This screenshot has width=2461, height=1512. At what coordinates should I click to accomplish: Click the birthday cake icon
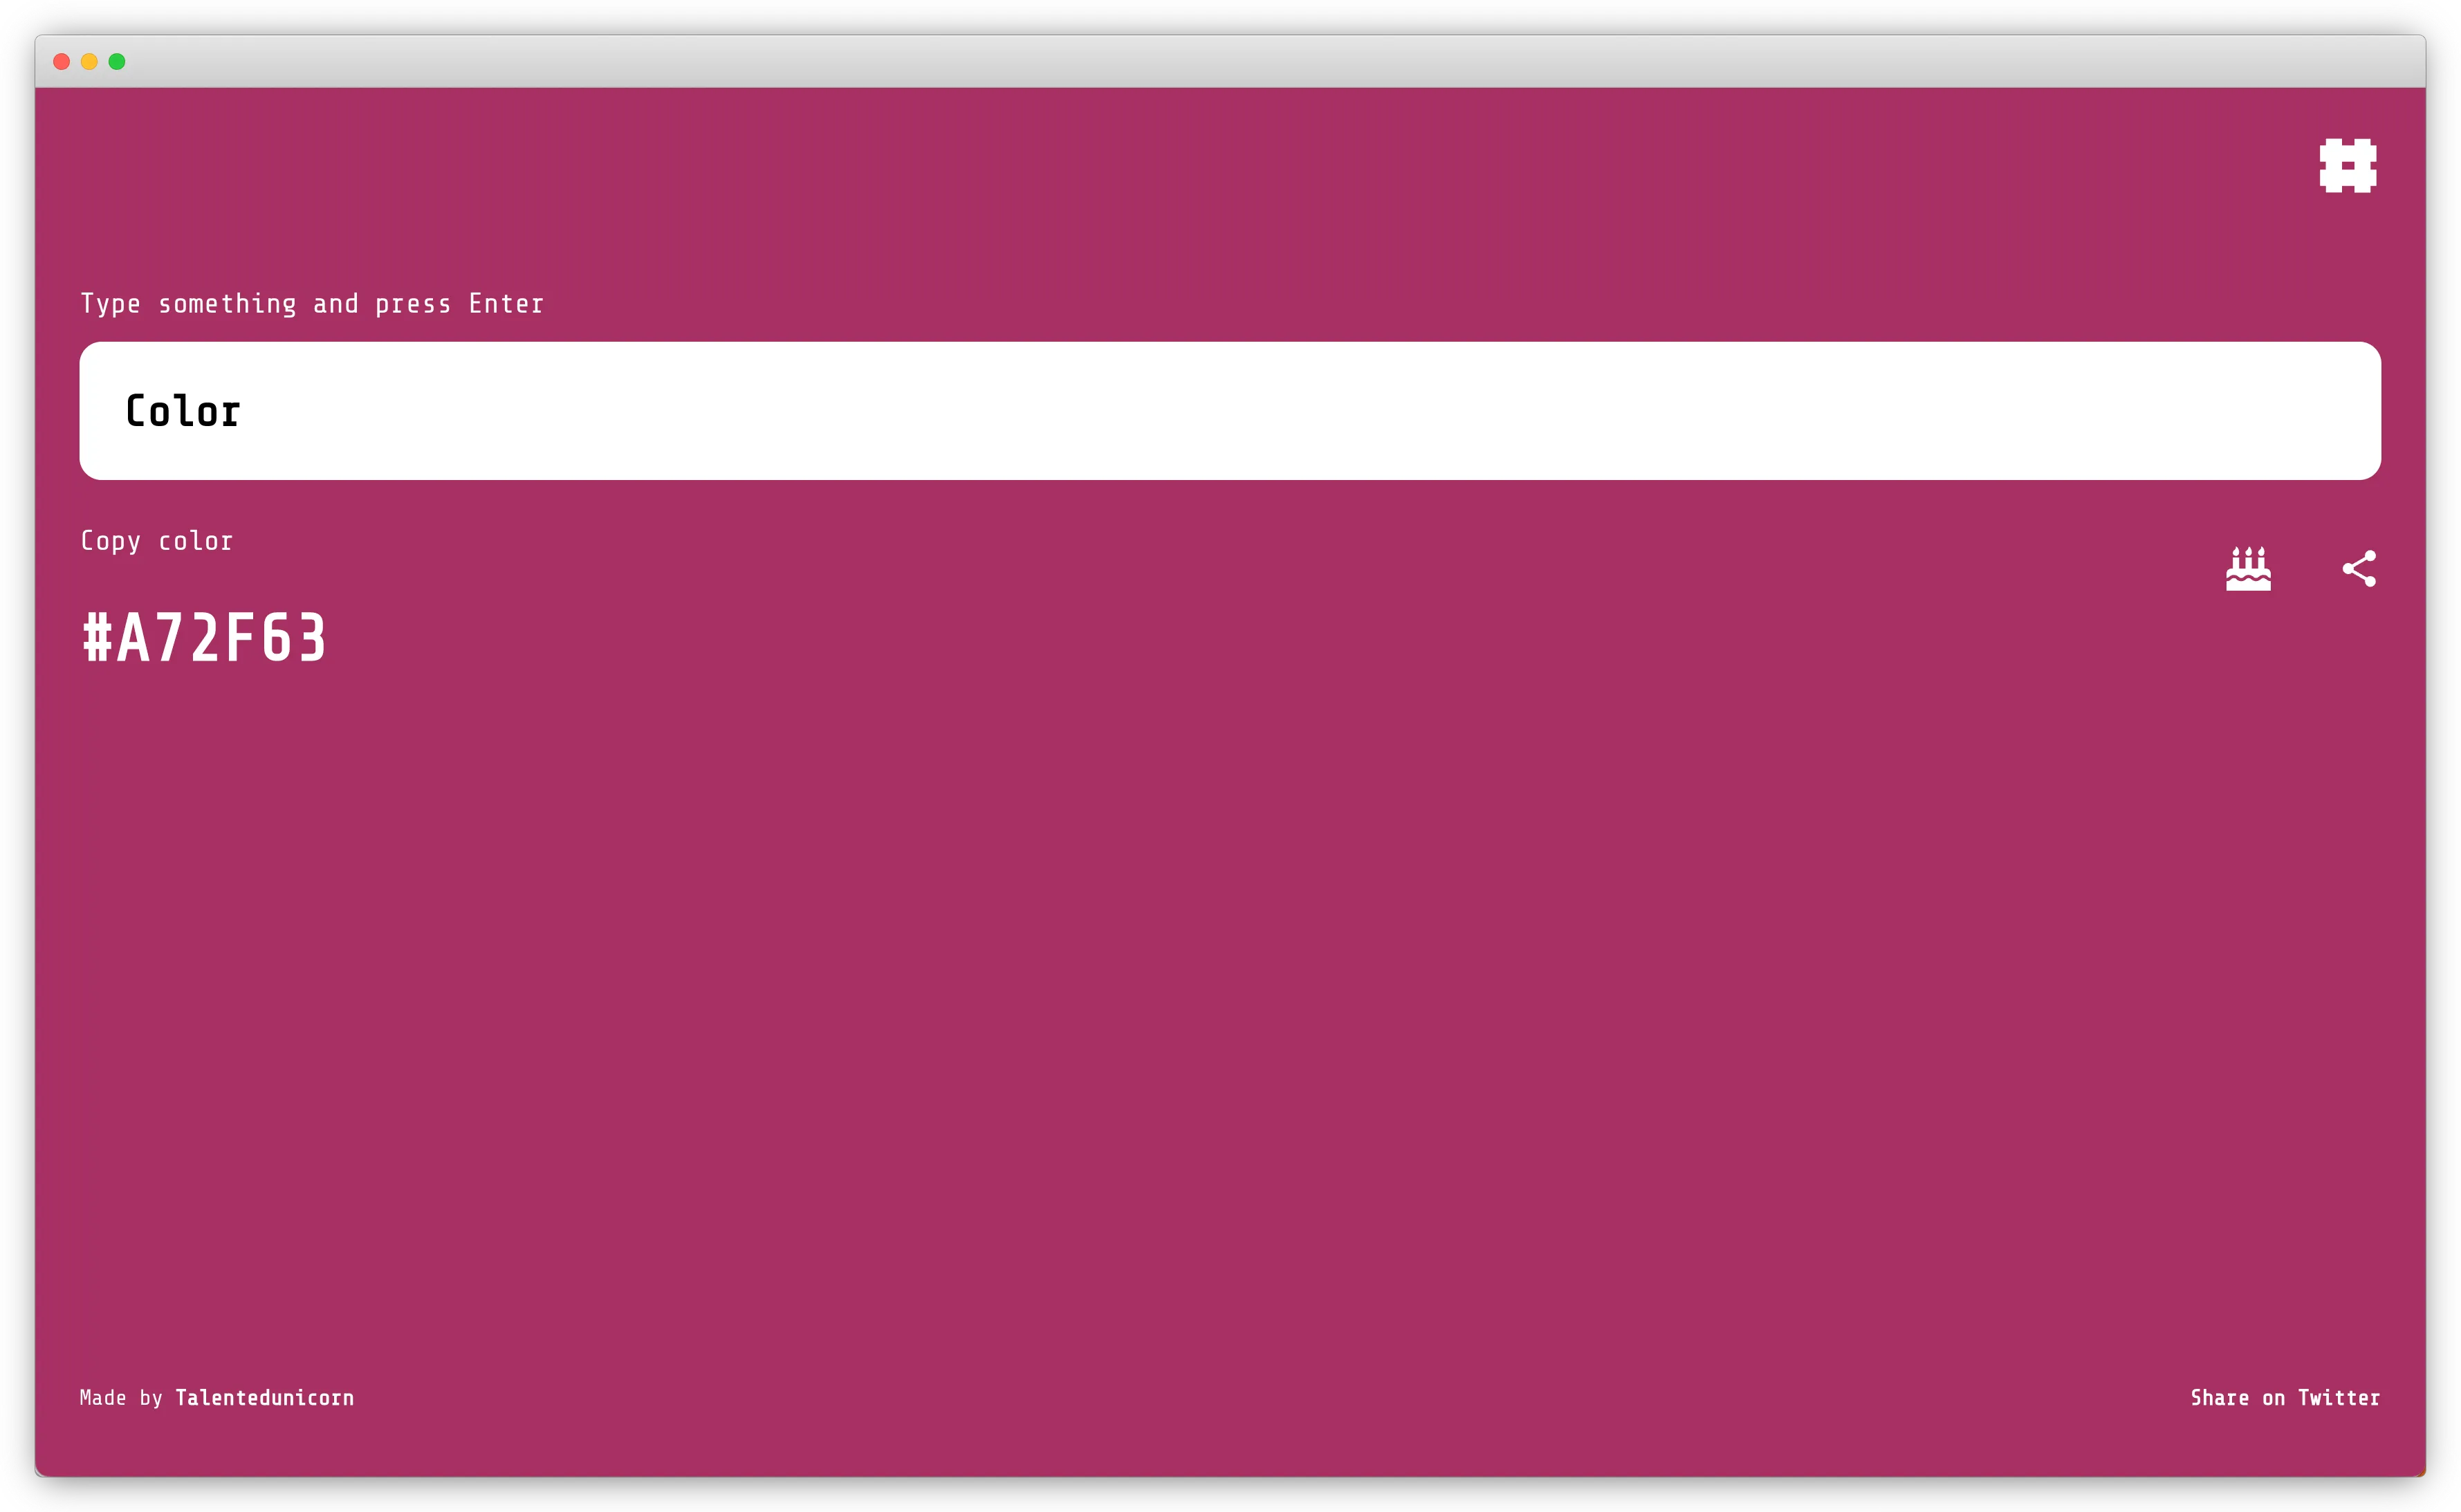click(x=2248, y=569)
